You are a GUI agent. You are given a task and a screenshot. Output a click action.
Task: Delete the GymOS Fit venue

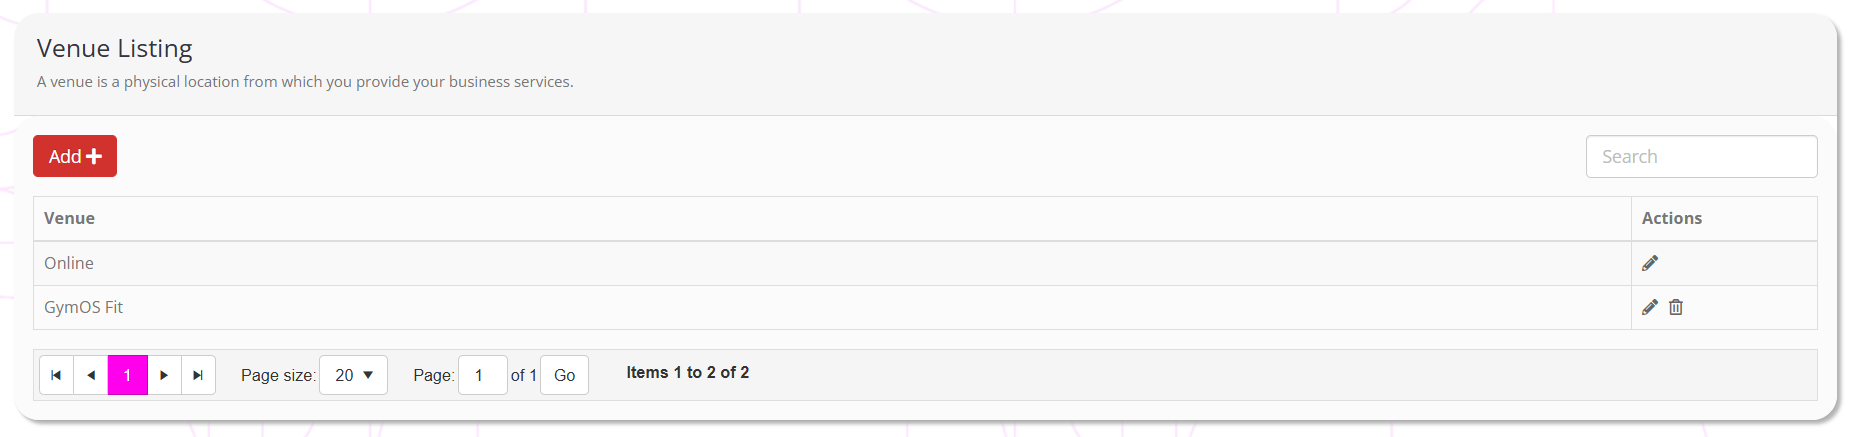(x=1676, y=307)
